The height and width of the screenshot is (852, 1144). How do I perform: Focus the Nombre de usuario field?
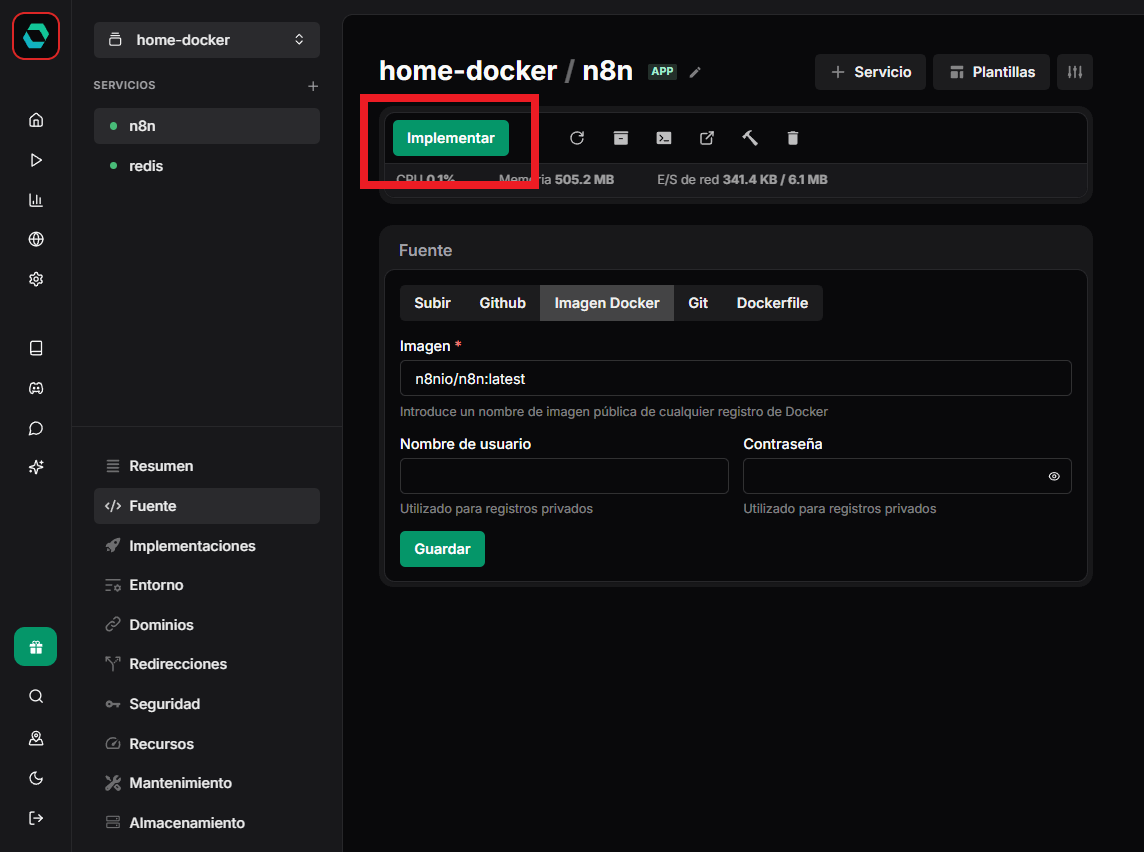coord(564,476)
